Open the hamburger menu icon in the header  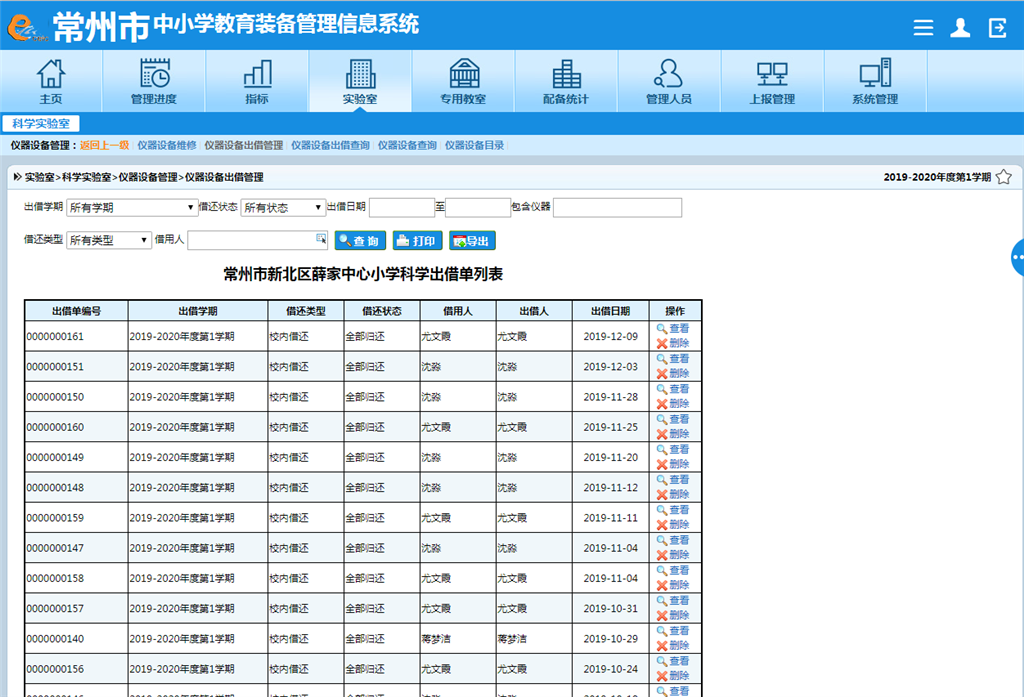pyautogui.click(x=923, y=27)
